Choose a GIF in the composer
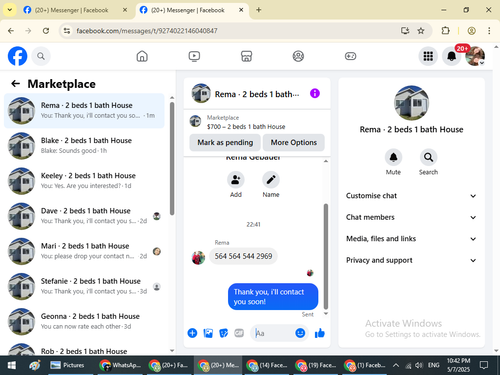 239,333
